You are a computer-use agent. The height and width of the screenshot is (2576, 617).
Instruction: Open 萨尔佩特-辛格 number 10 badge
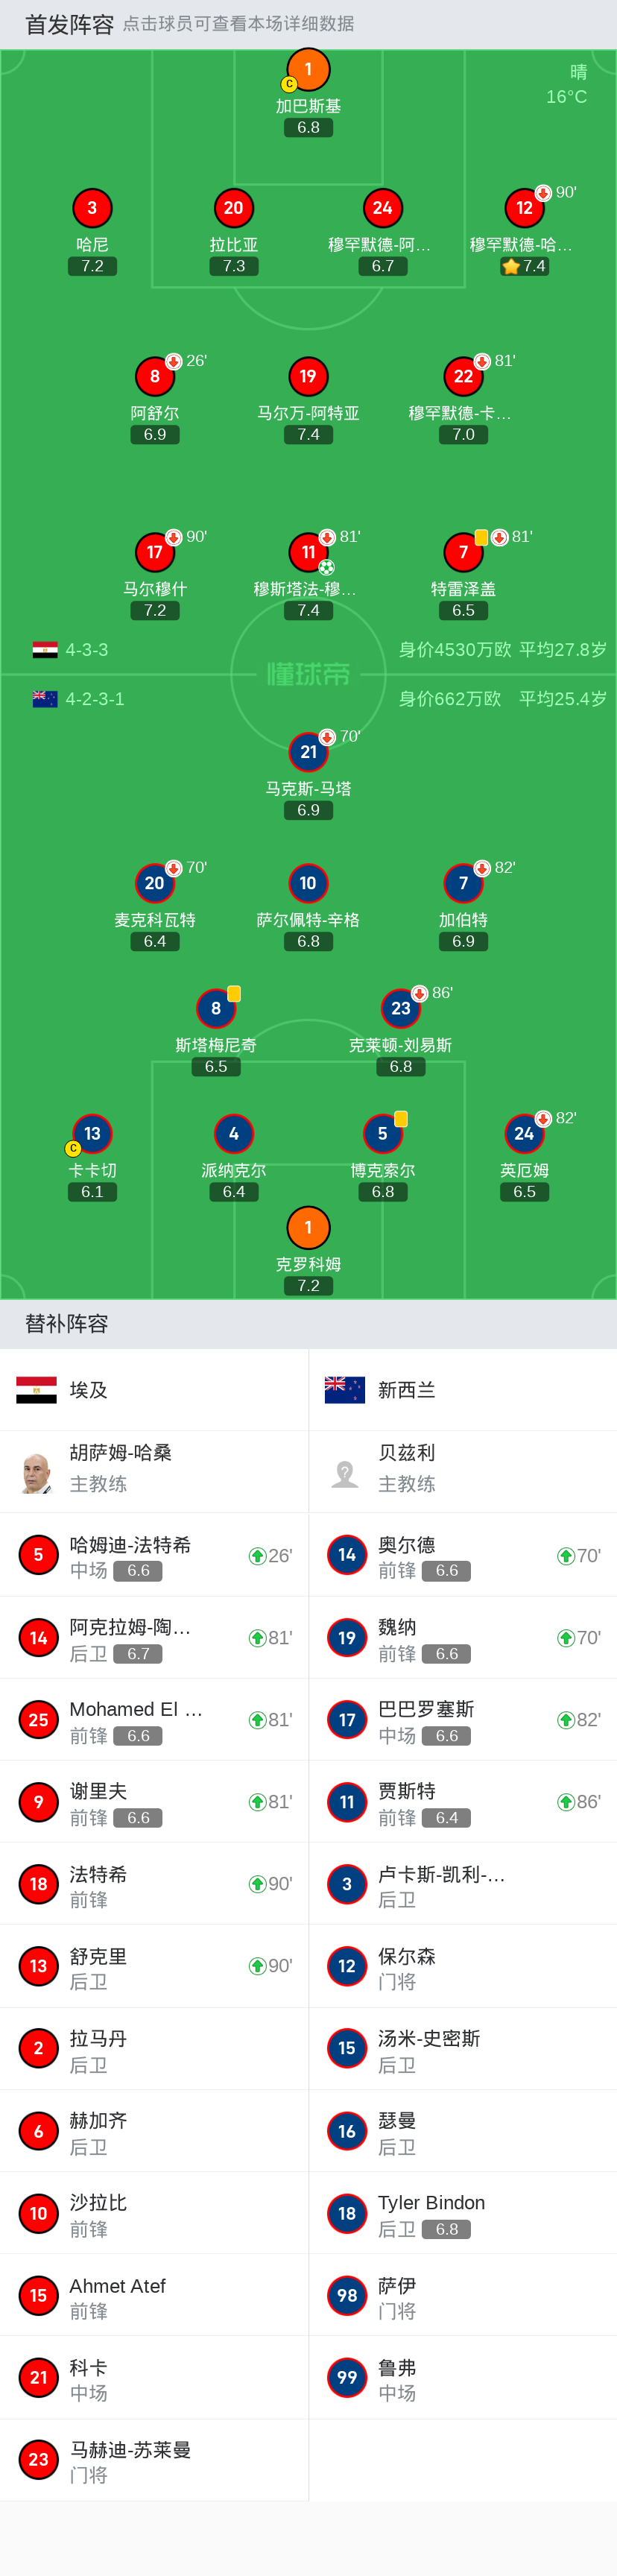click(x=308, y=883)
